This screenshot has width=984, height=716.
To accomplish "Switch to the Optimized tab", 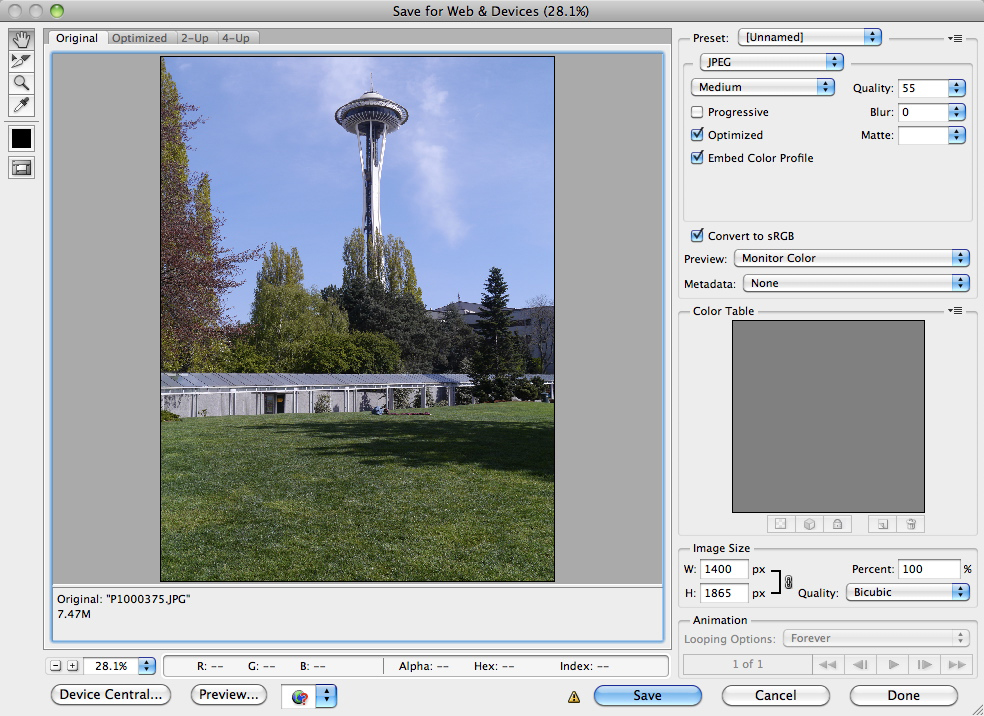I will [139, 38].
